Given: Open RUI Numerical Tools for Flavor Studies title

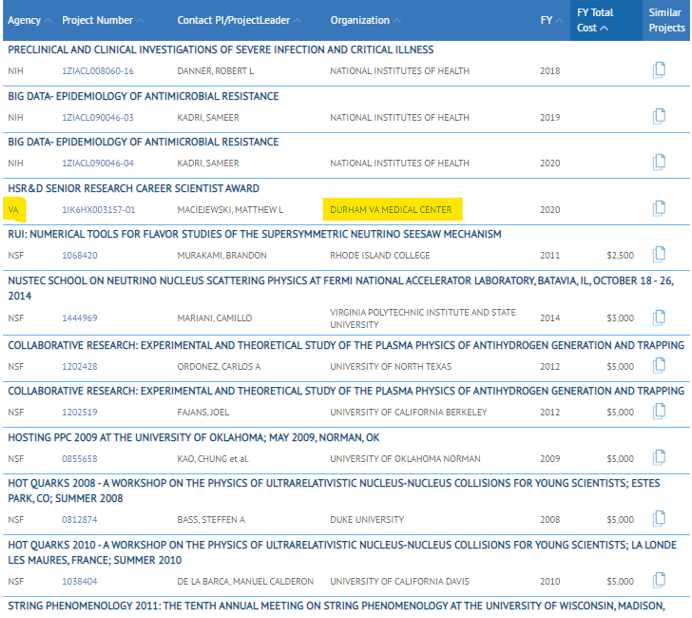Looking at the screenshot, I should 255,234.
